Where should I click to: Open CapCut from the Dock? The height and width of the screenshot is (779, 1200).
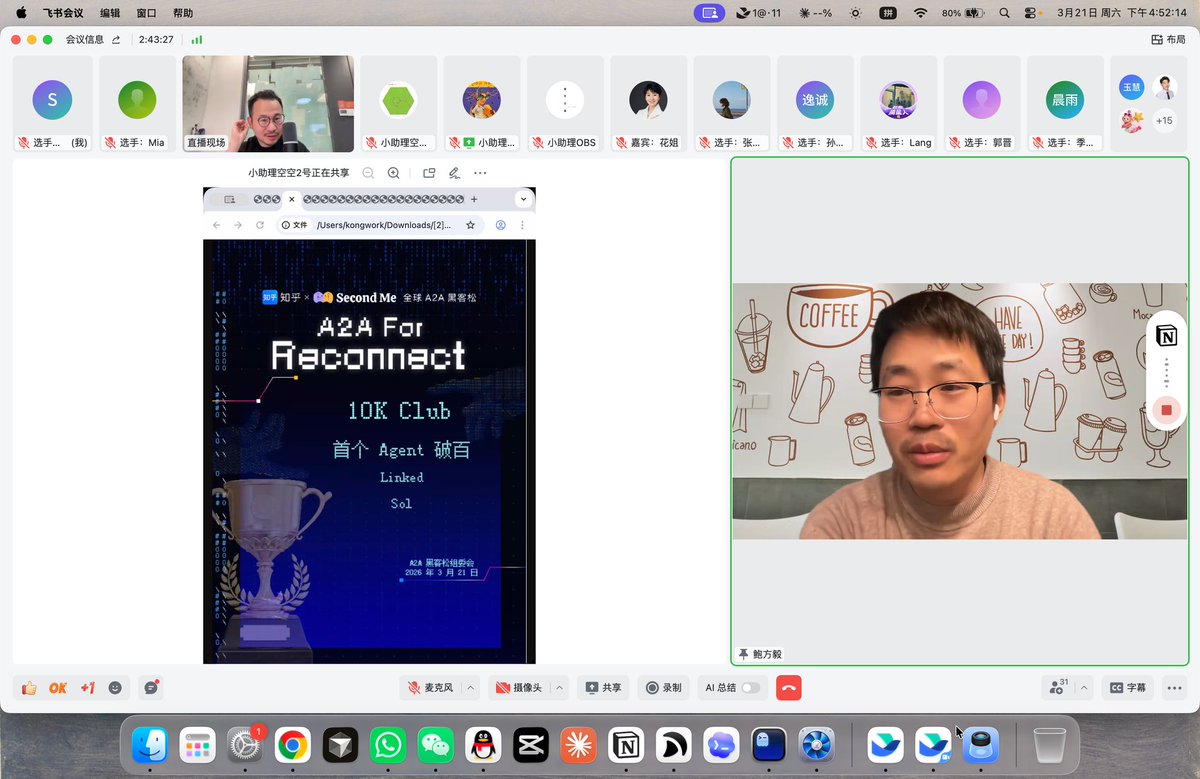point(531,745)
